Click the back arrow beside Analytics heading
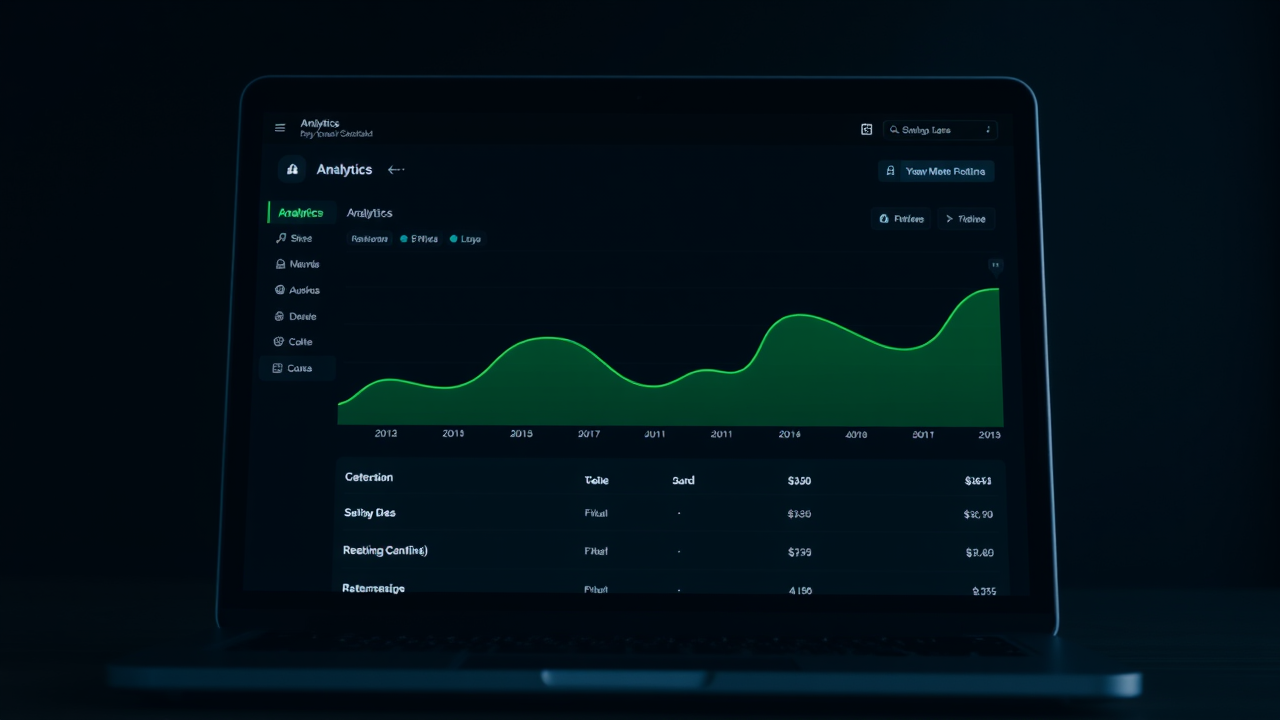This screenshot has height=720, width=1280. 396,170
